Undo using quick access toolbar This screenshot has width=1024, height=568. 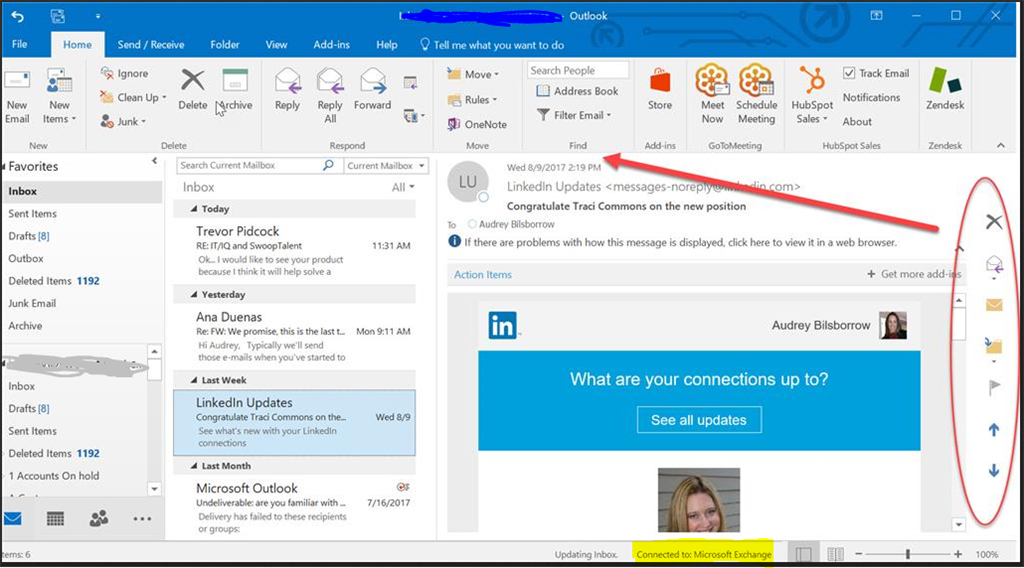coord(18,16)
